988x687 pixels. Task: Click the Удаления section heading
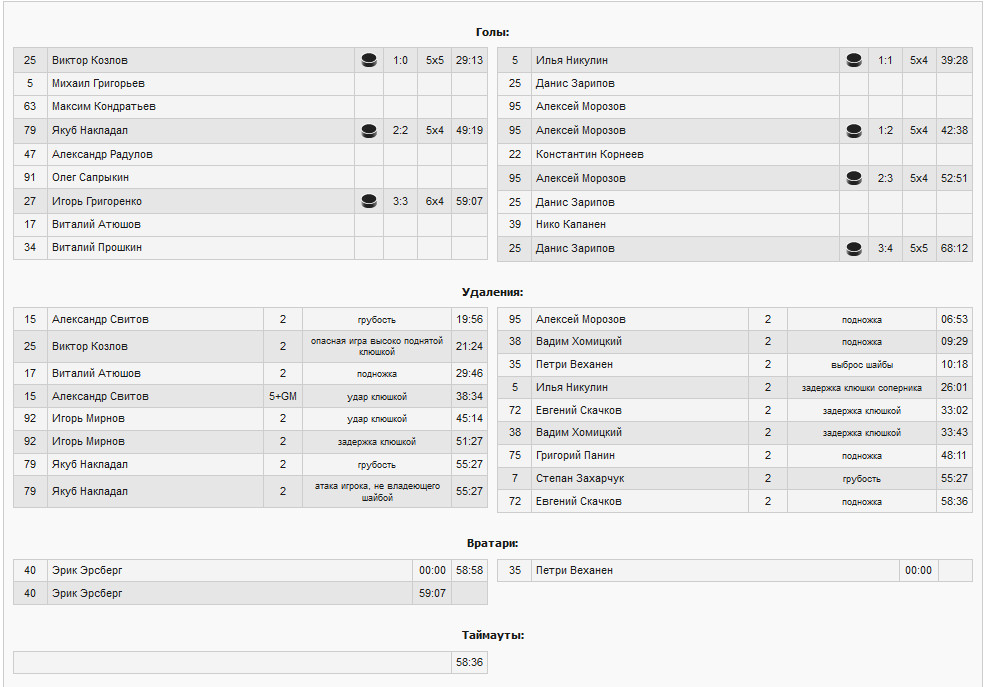pyautogui.click(x=493, y=292)
